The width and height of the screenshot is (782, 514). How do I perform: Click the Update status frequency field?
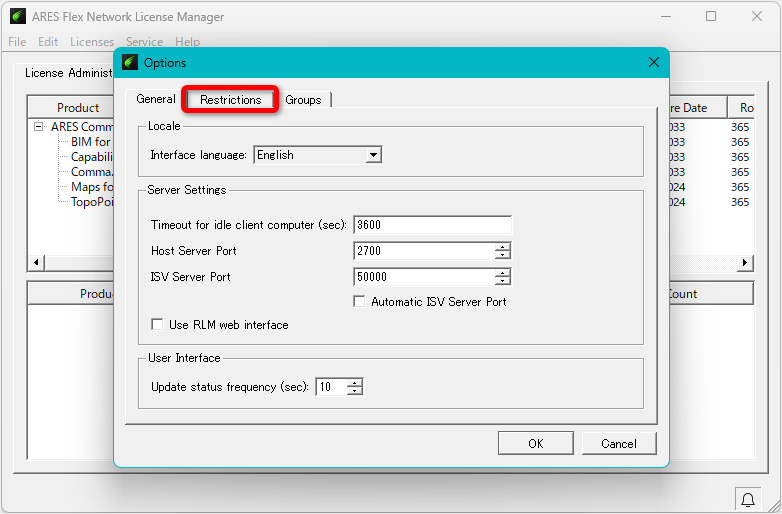tap(331, 387)
